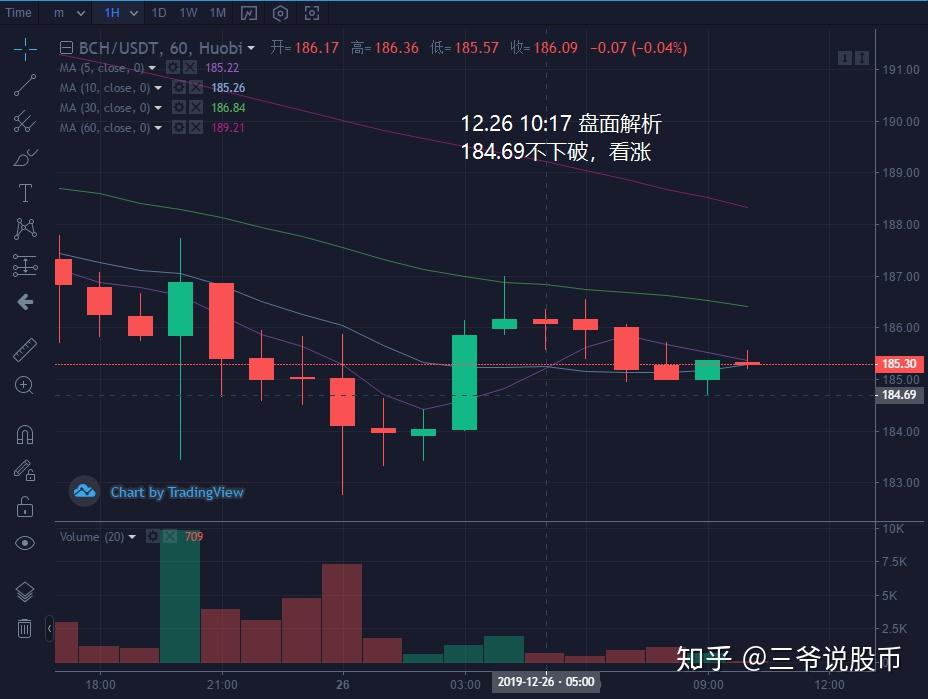The height and width of the screenshot is (699, 928).
Task: Open MA (30, close, 0) dropdown arrow
Action: pos(158,108)
